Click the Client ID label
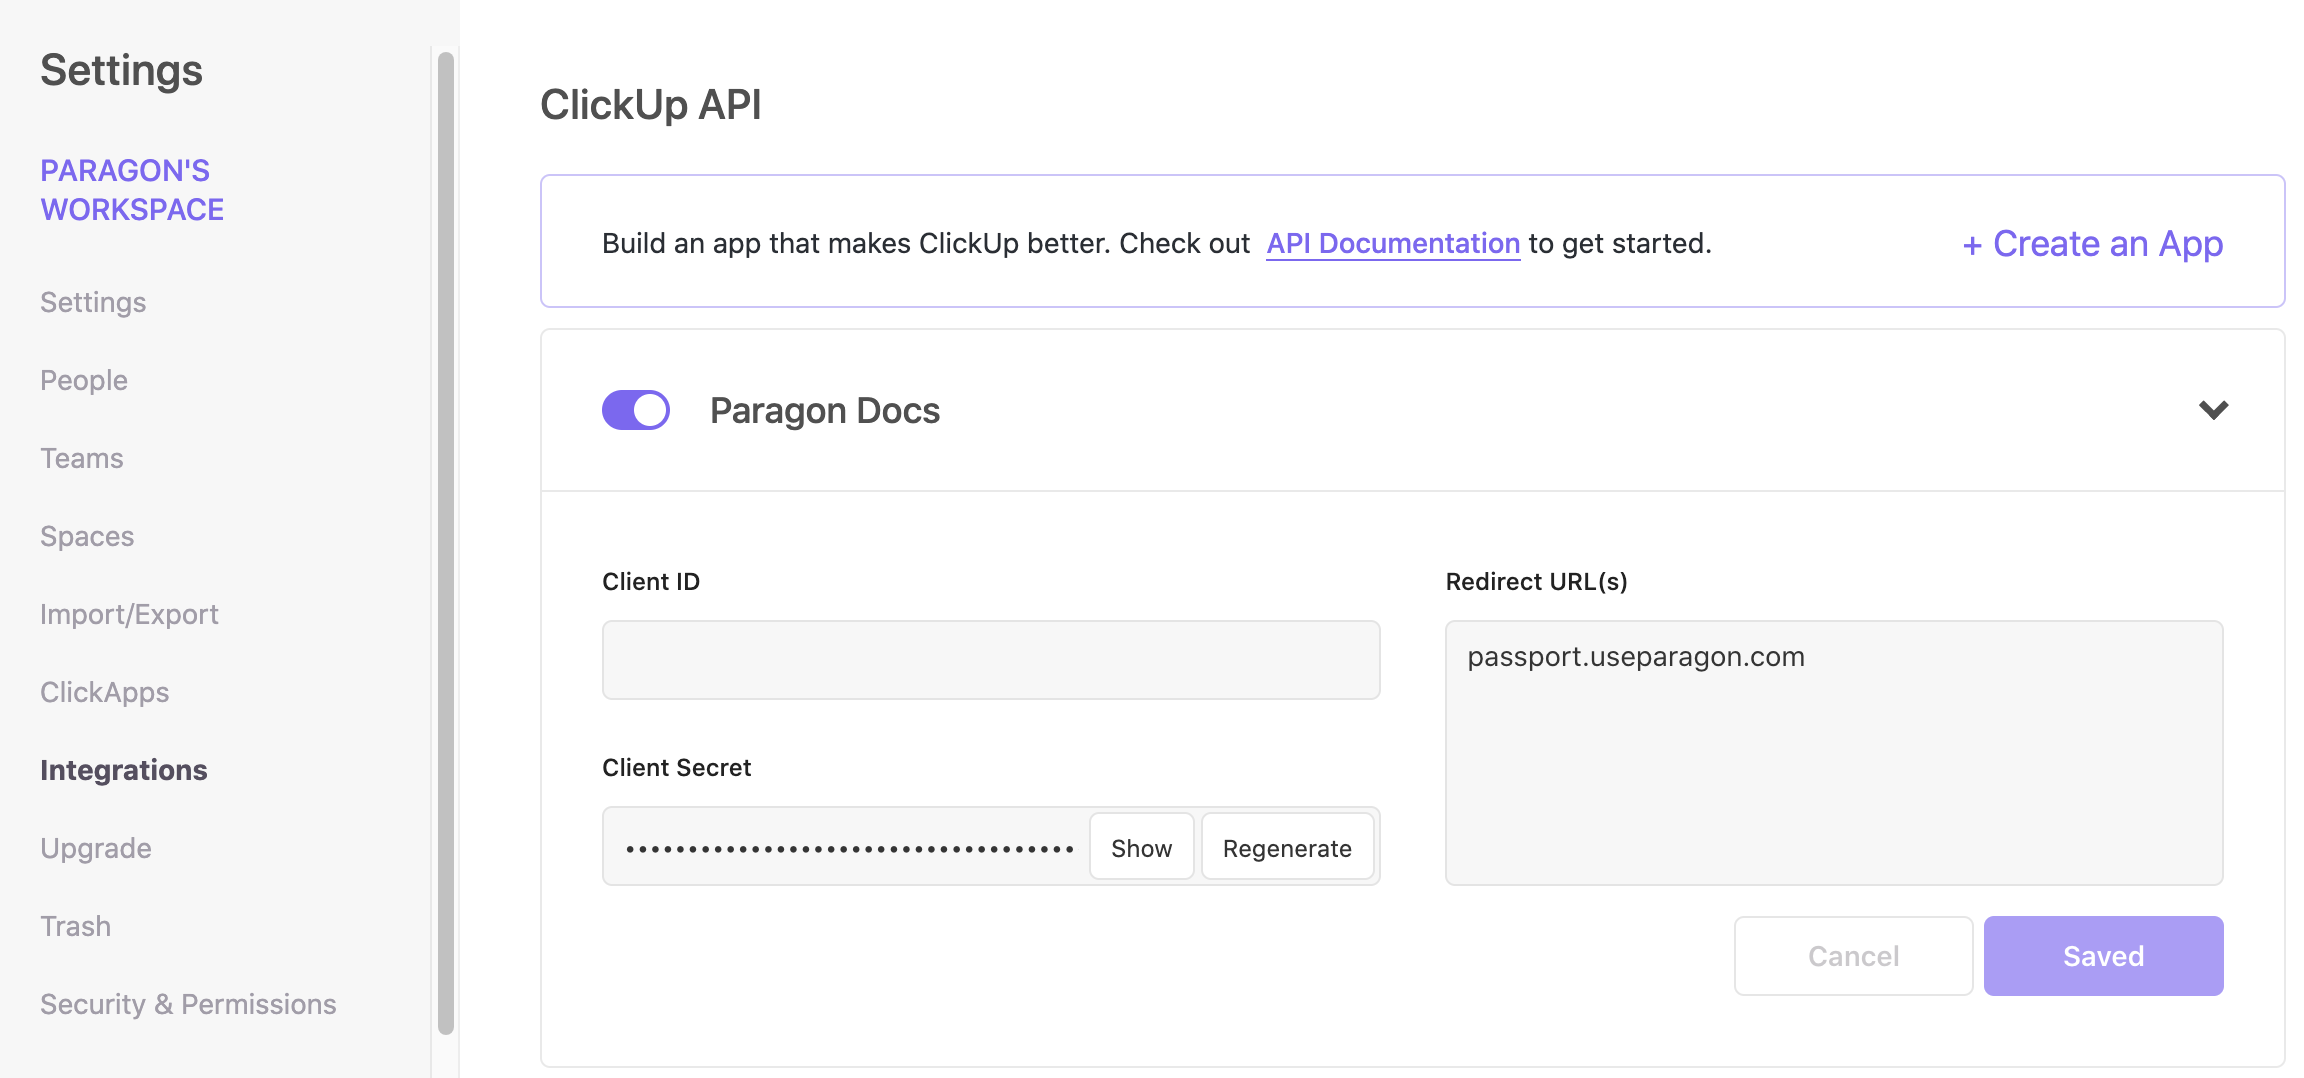Viewport: 2304px width, 1078px height. click(651, 581)
